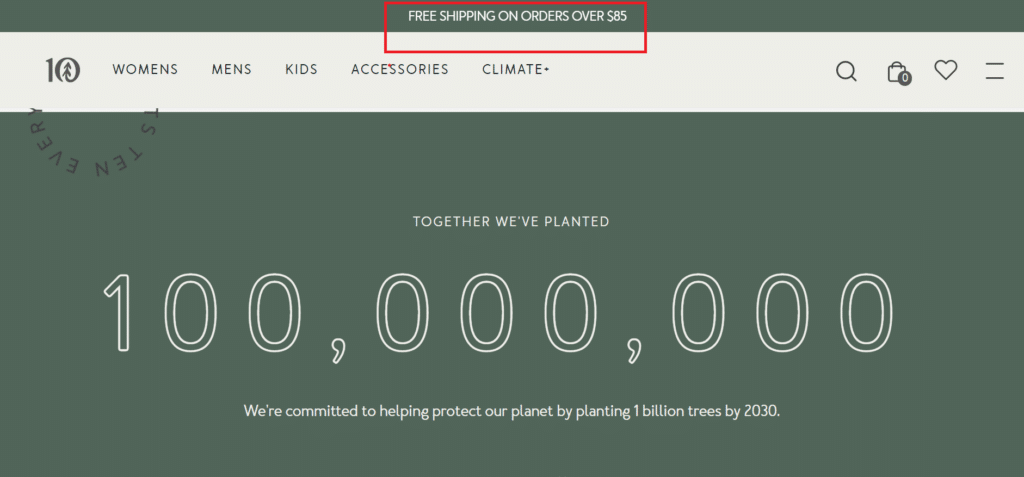
Task: Open the MENS menu
Action: pyautogui.click(x=232, y=70)
